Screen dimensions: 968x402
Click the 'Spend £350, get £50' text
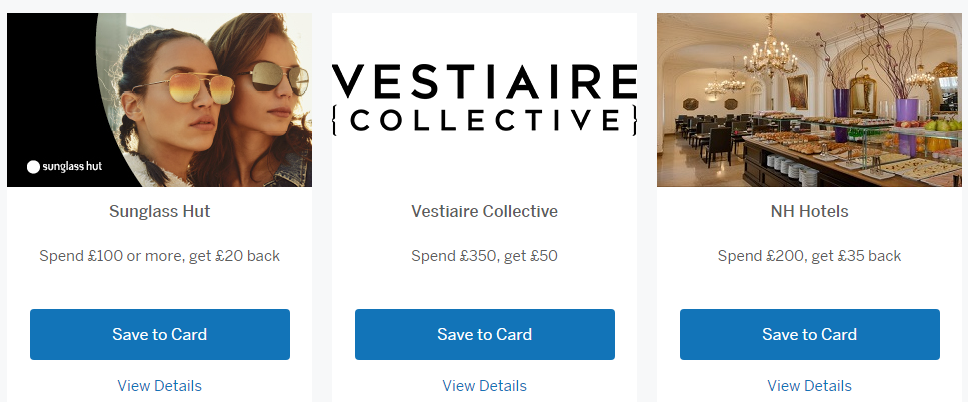(x=484, y=256)
